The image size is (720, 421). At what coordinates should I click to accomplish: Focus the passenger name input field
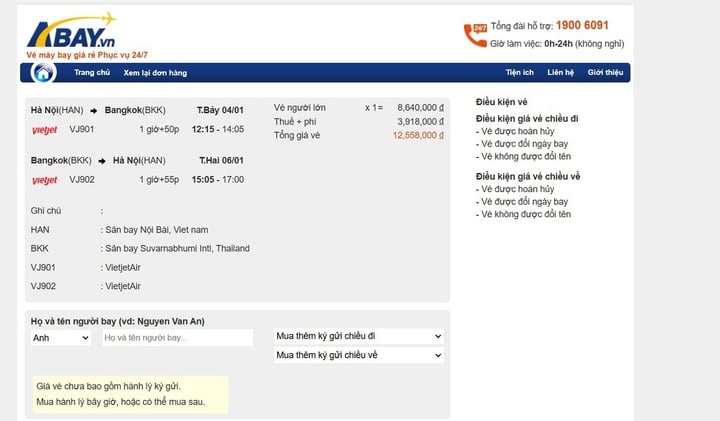(x=177, y=338)
